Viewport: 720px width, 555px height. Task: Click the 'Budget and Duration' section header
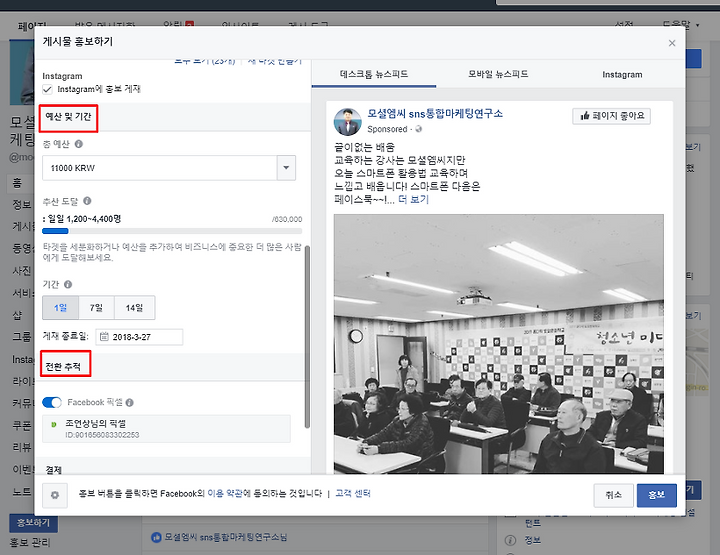pos(68,117)
